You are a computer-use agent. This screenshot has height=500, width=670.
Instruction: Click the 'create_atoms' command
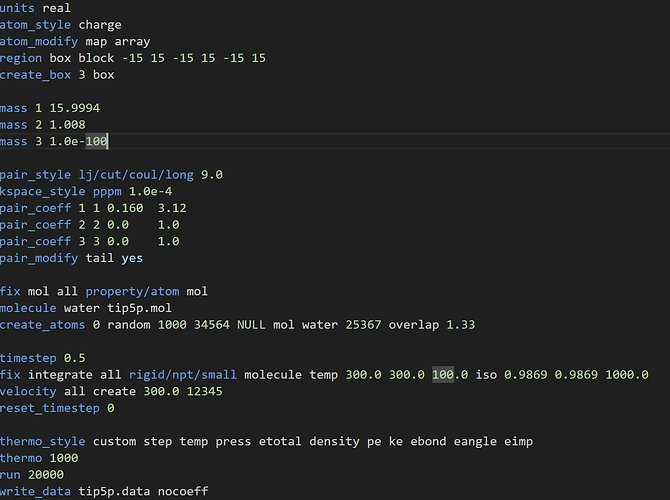(43, 325)
